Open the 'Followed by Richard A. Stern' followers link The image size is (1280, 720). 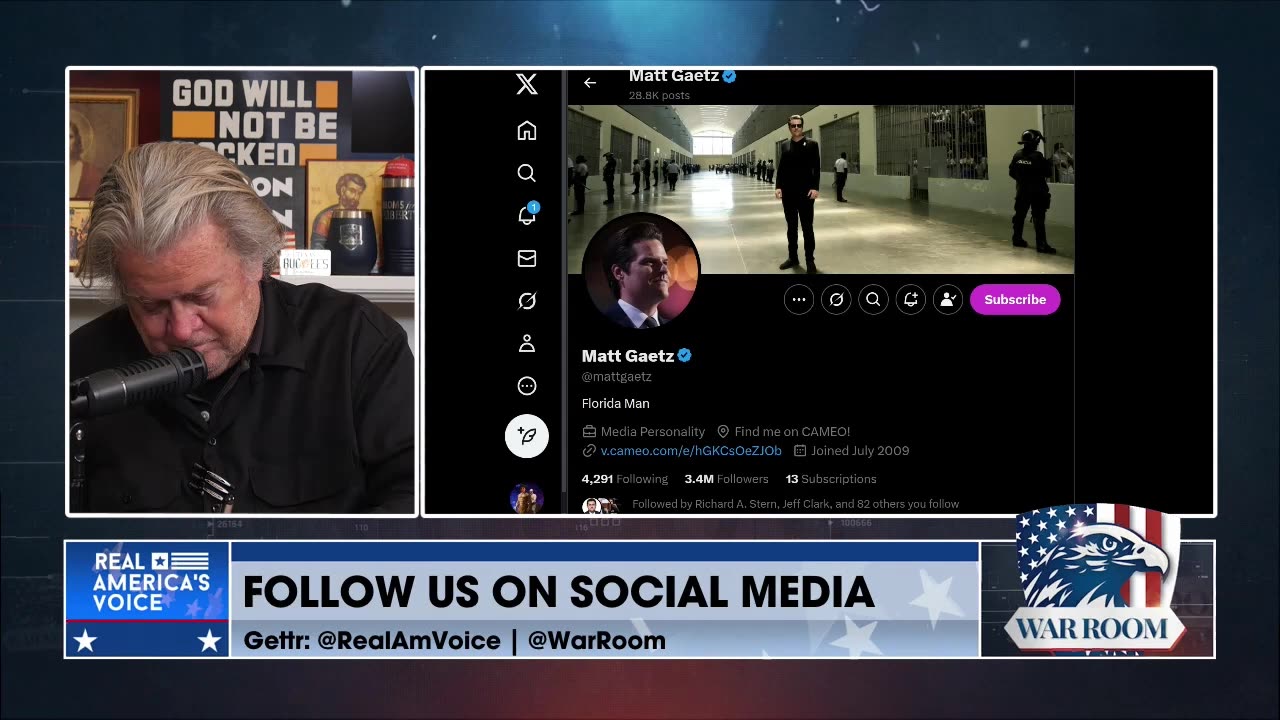(795, 504)
